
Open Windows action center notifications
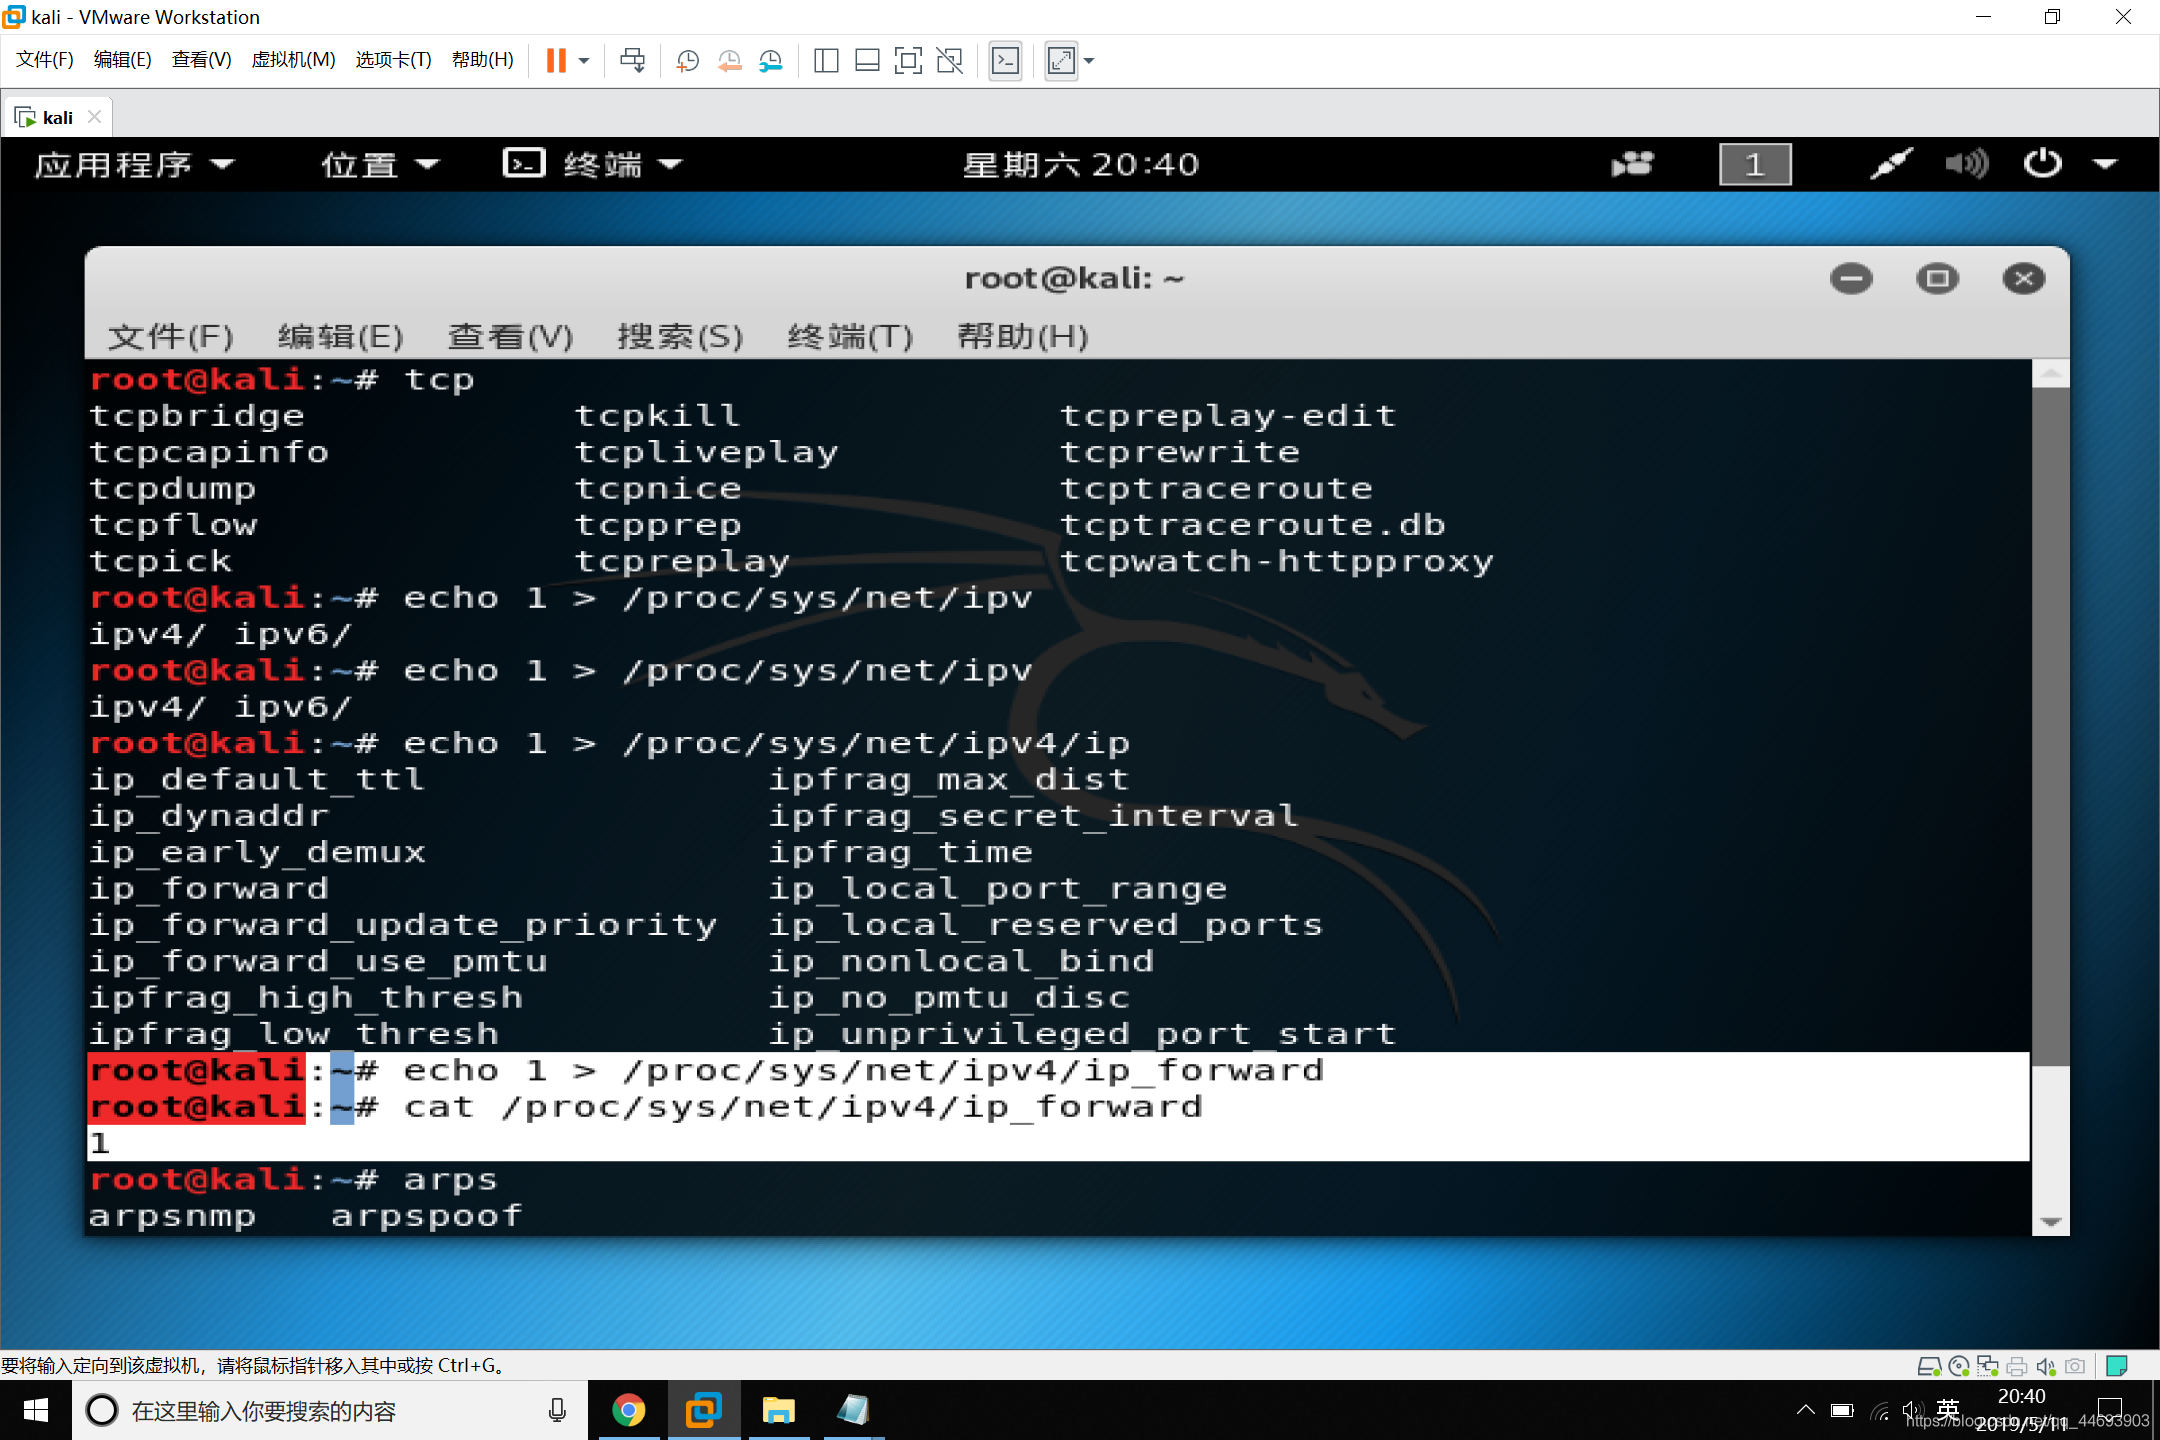pyautogui.click(x=2110, y=1411)
